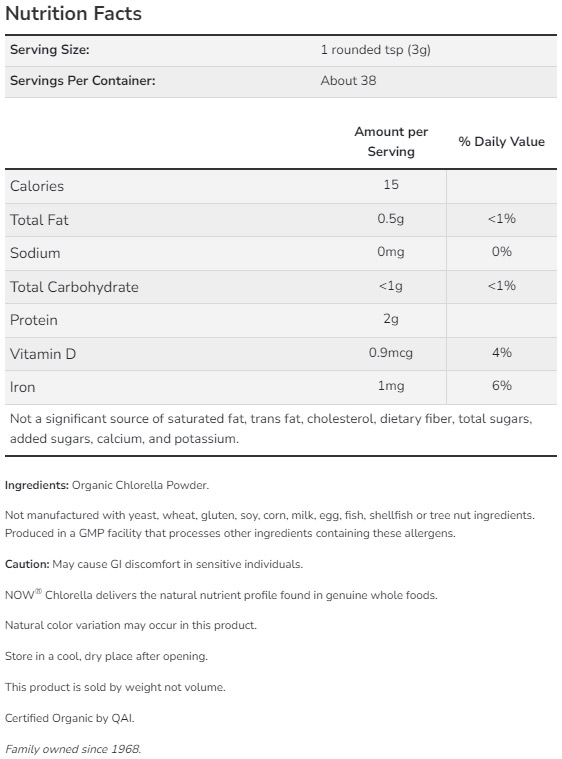This screenshot has width=562, height=759.
Task: Select the Store in a cool, dry place line
Action: click(106, 656)
